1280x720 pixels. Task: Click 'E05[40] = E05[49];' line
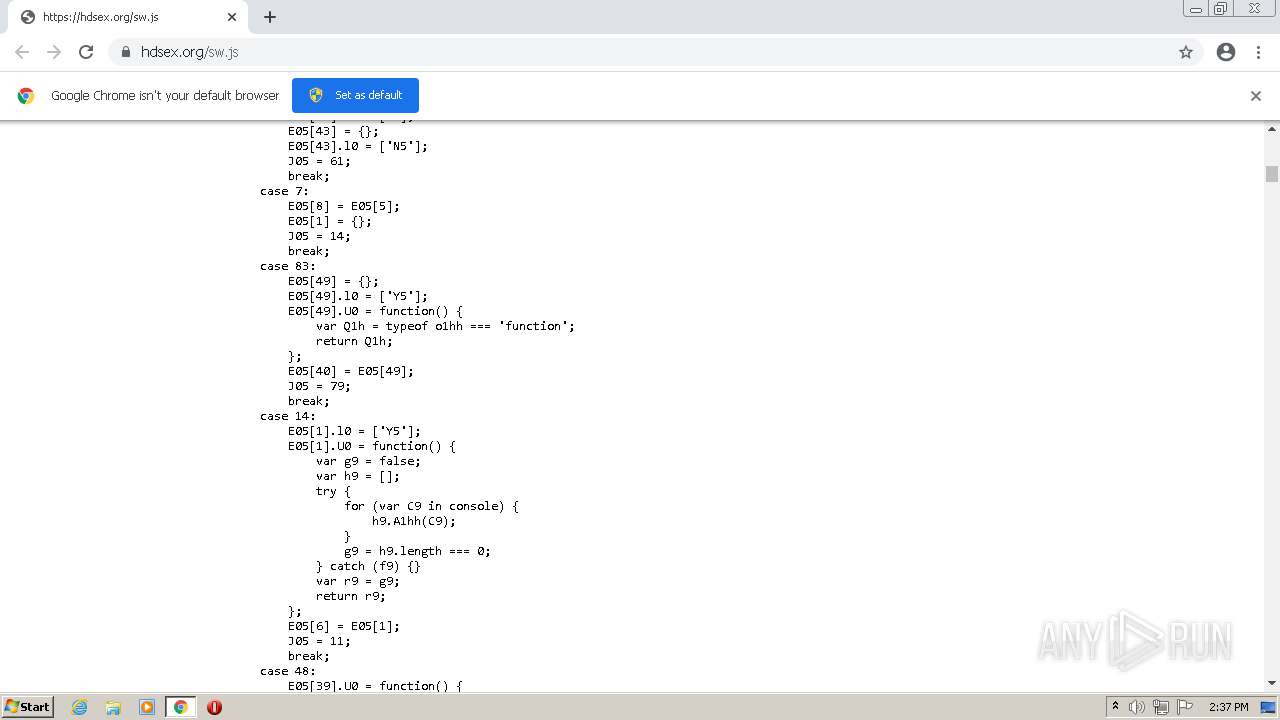[351, 371]
